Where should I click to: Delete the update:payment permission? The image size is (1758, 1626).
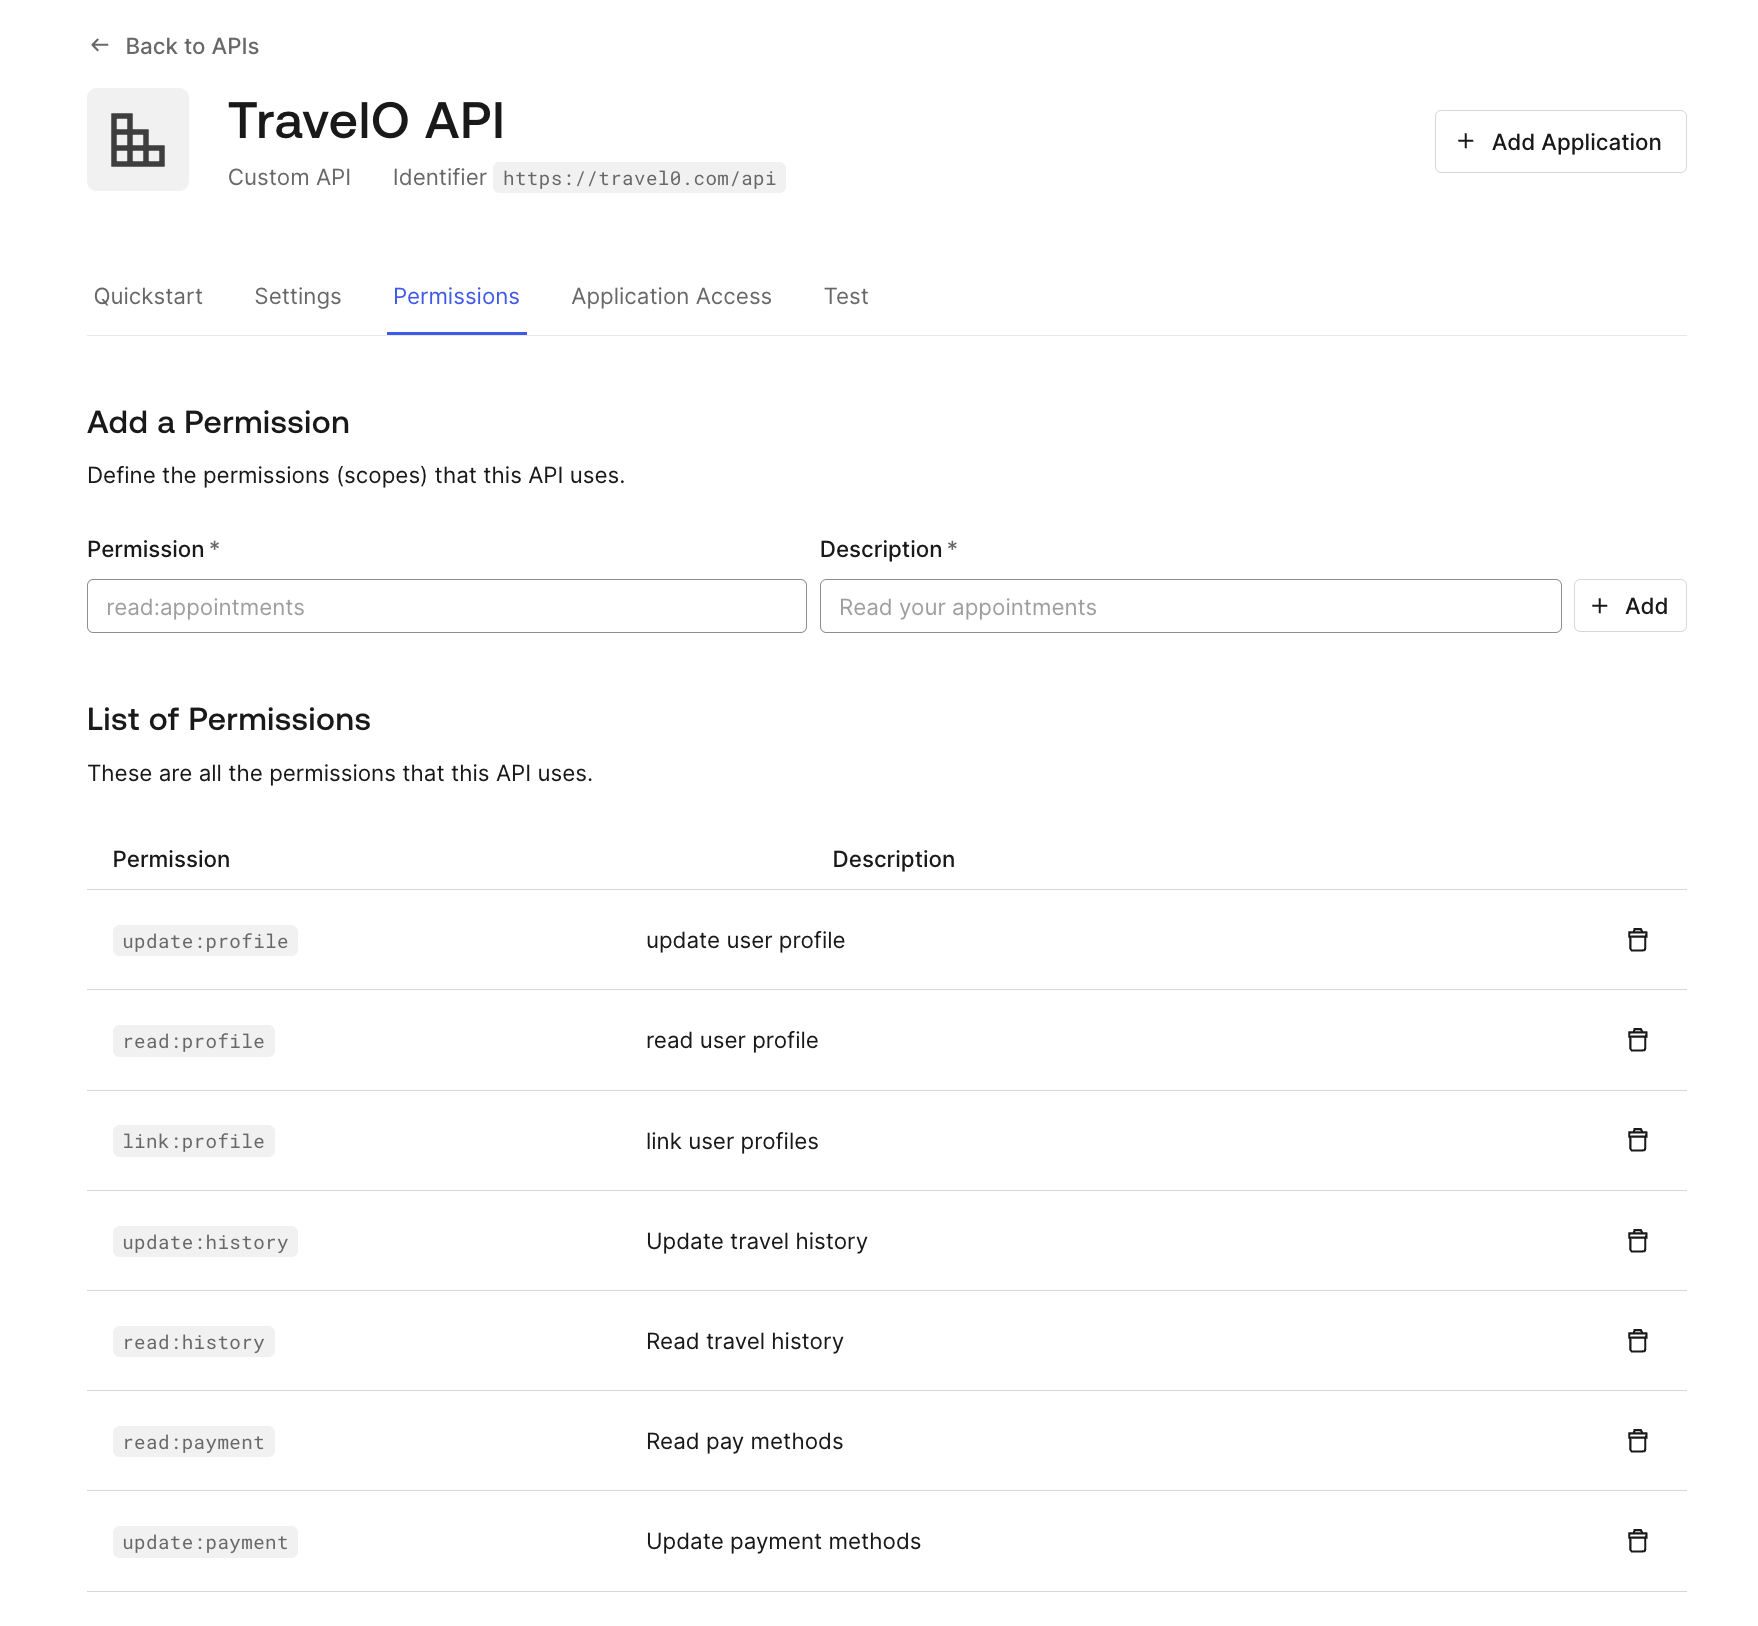pos(1637,1541)
